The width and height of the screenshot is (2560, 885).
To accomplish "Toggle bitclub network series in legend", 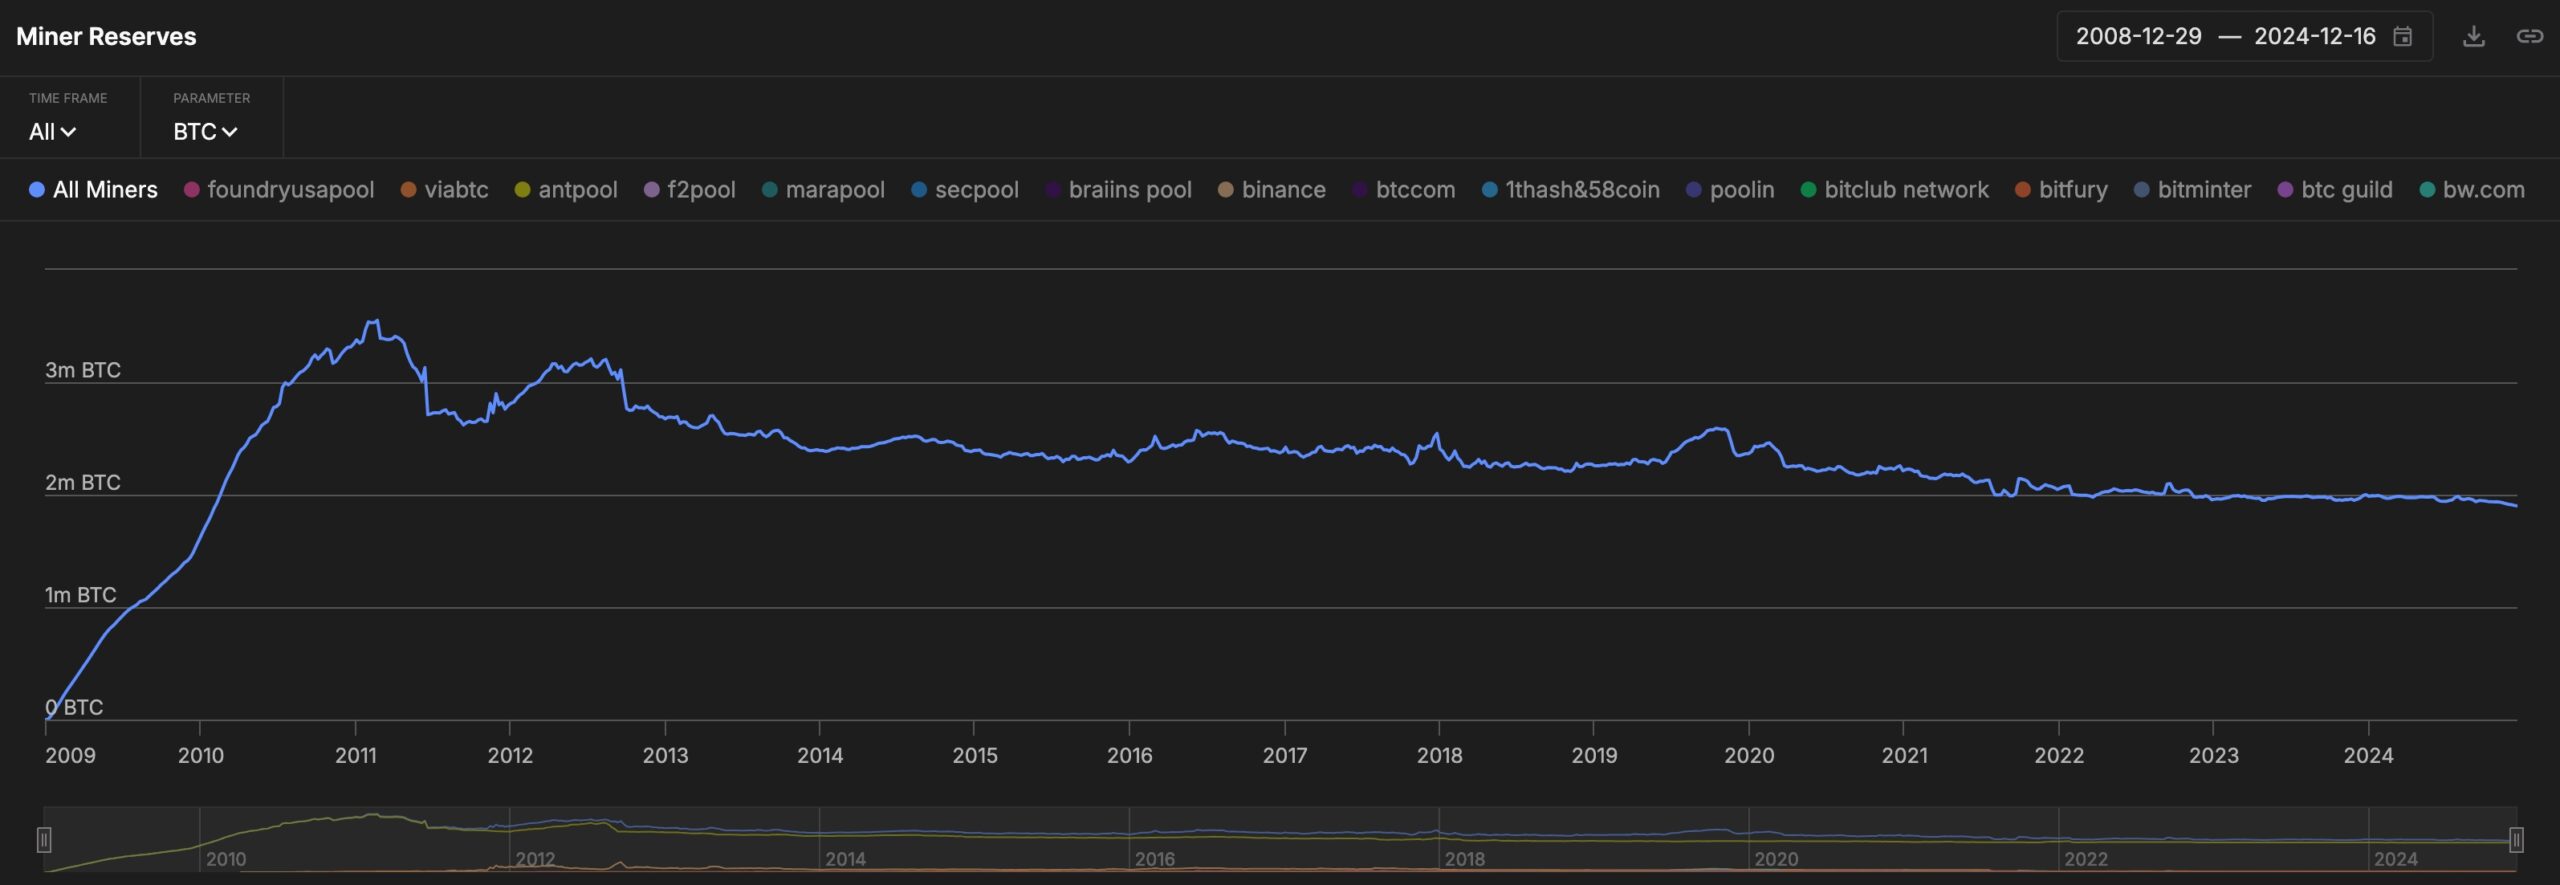I will (x=1895, y=190).
